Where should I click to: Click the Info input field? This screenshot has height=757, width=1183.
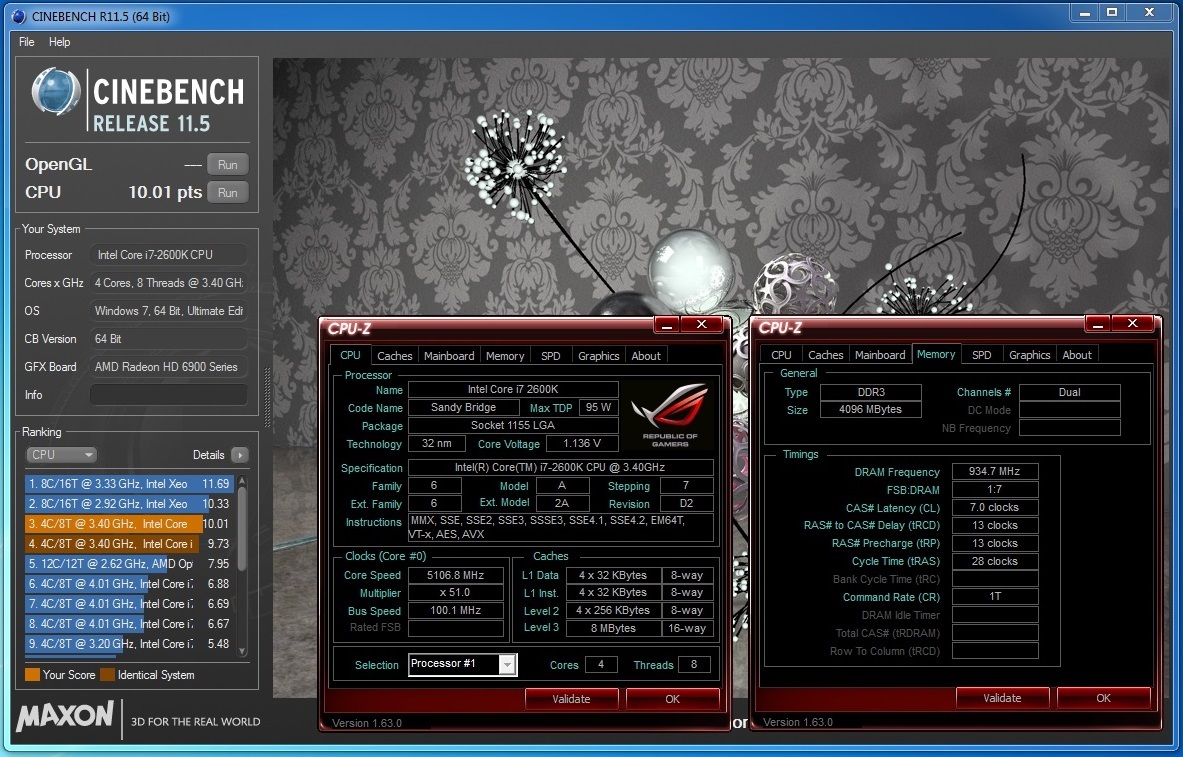tap(168, 395)
